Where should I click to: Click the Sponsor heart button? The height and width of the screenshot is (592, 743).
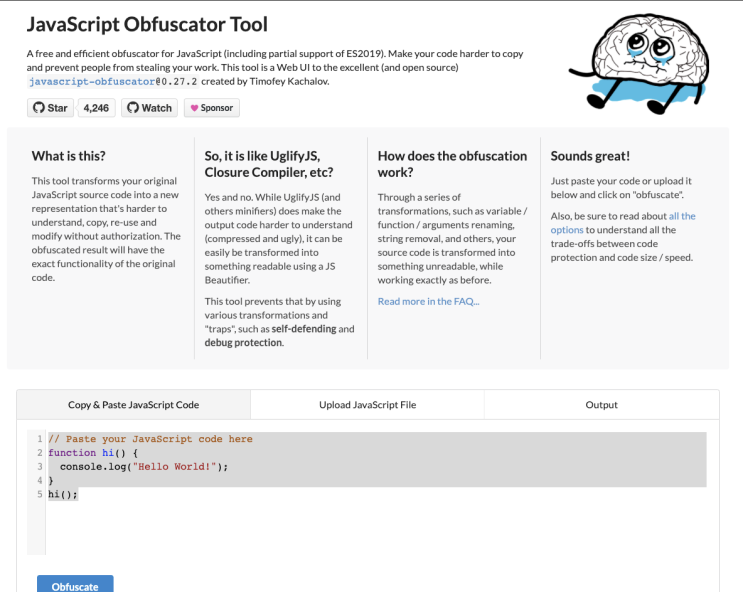click(x=212, y=108)
